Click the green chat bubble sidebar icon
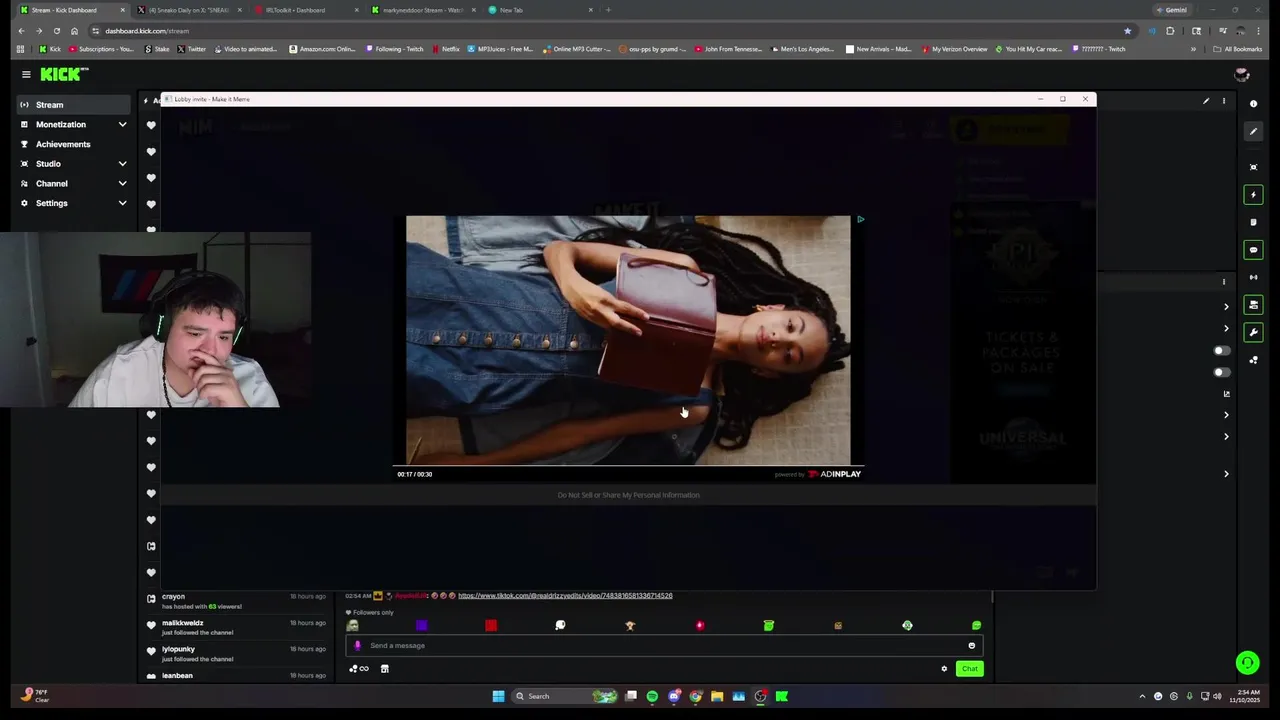 [x=1253, y=250]
